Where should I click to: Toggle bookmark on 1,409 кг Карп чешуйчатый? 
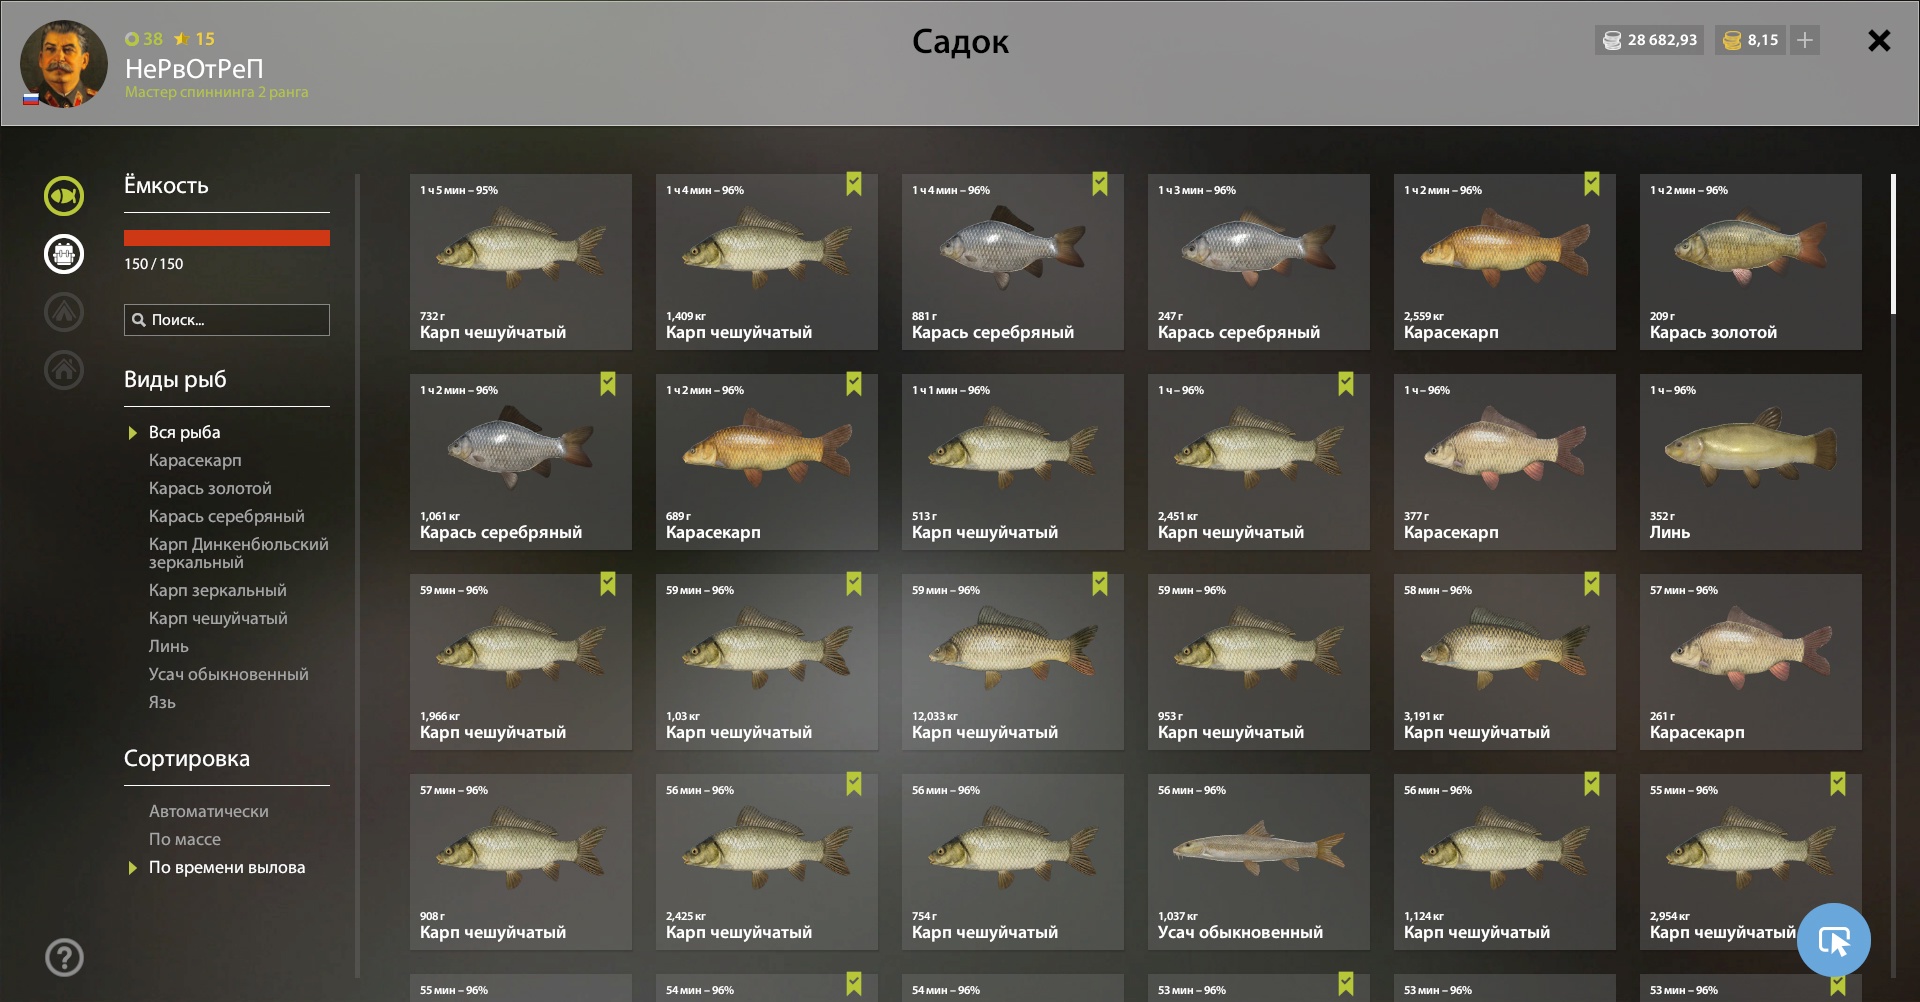854,184
